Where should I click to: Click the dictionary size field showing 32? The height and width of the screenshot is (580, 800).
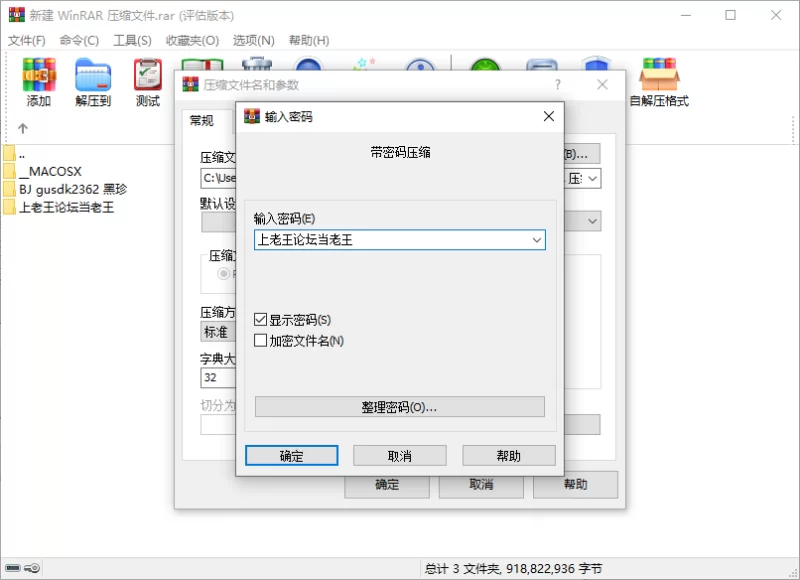pyautogui.click(x=218, y=377)
